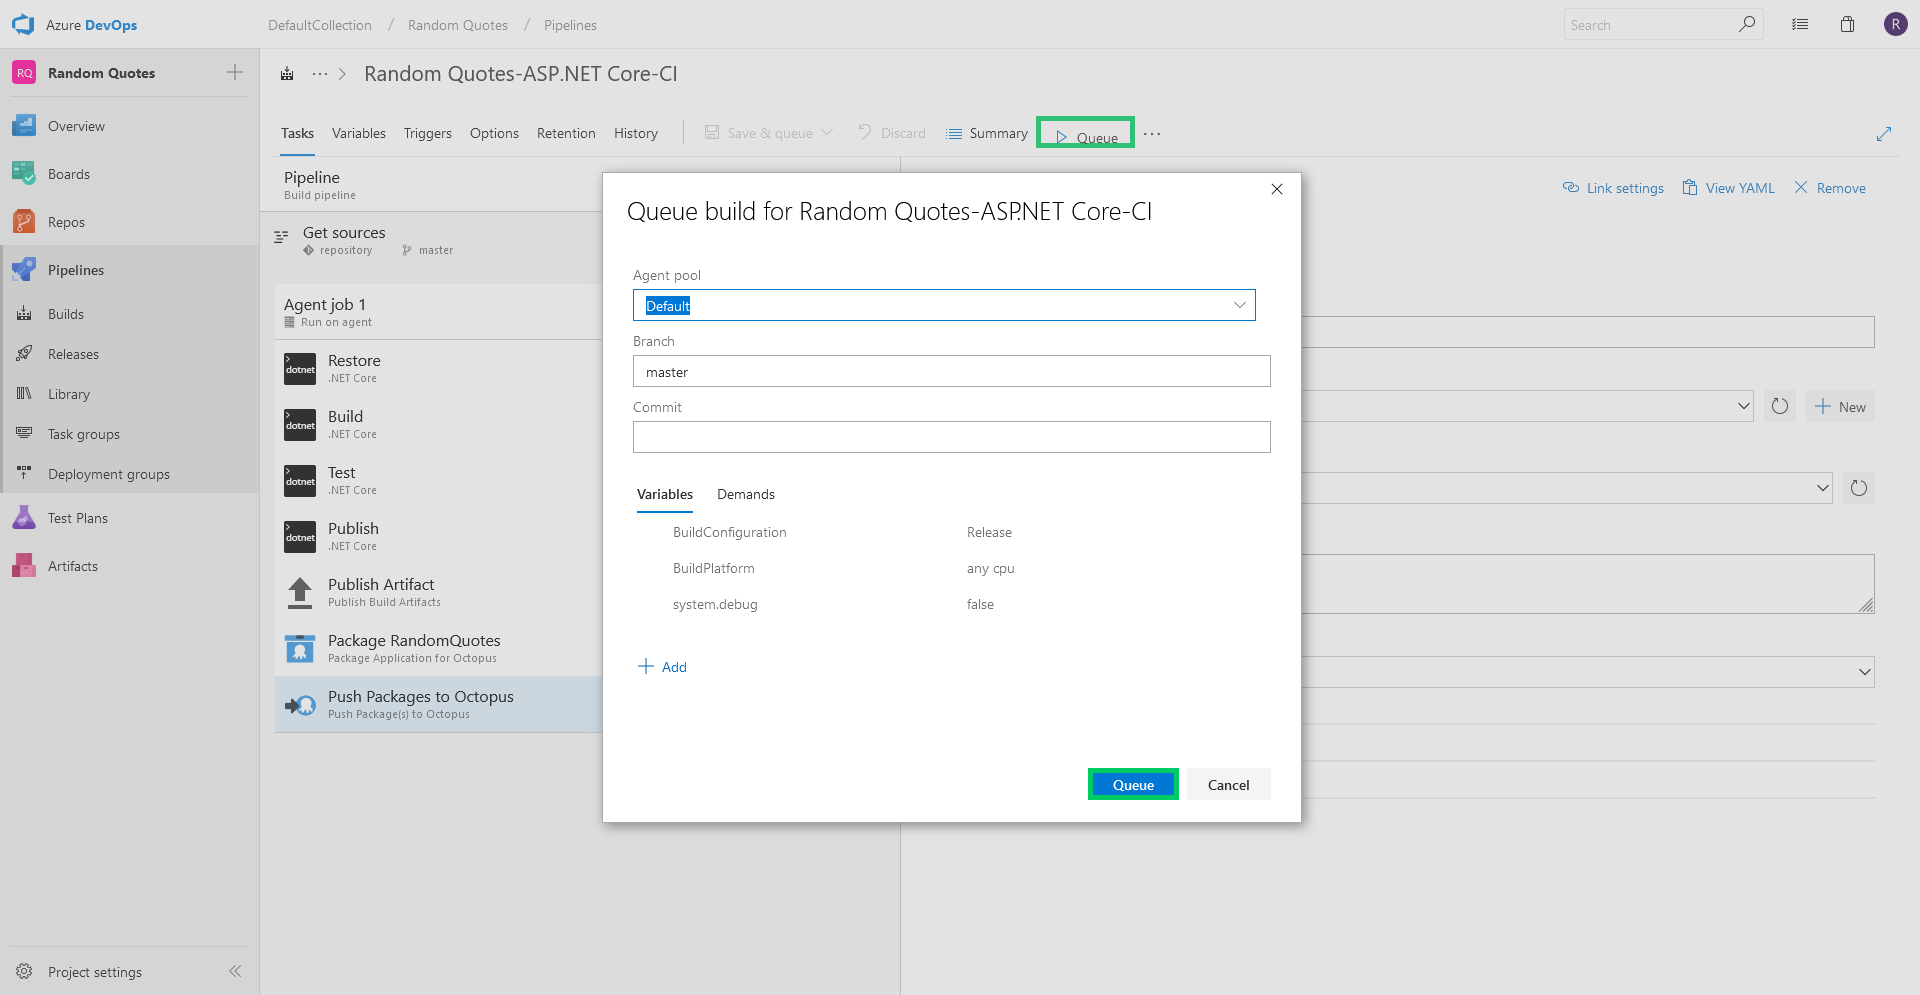Select Demands tab in the dialog
This screenshot has width=1920, height=995.
pyautogui.click(x=746, y=494)
